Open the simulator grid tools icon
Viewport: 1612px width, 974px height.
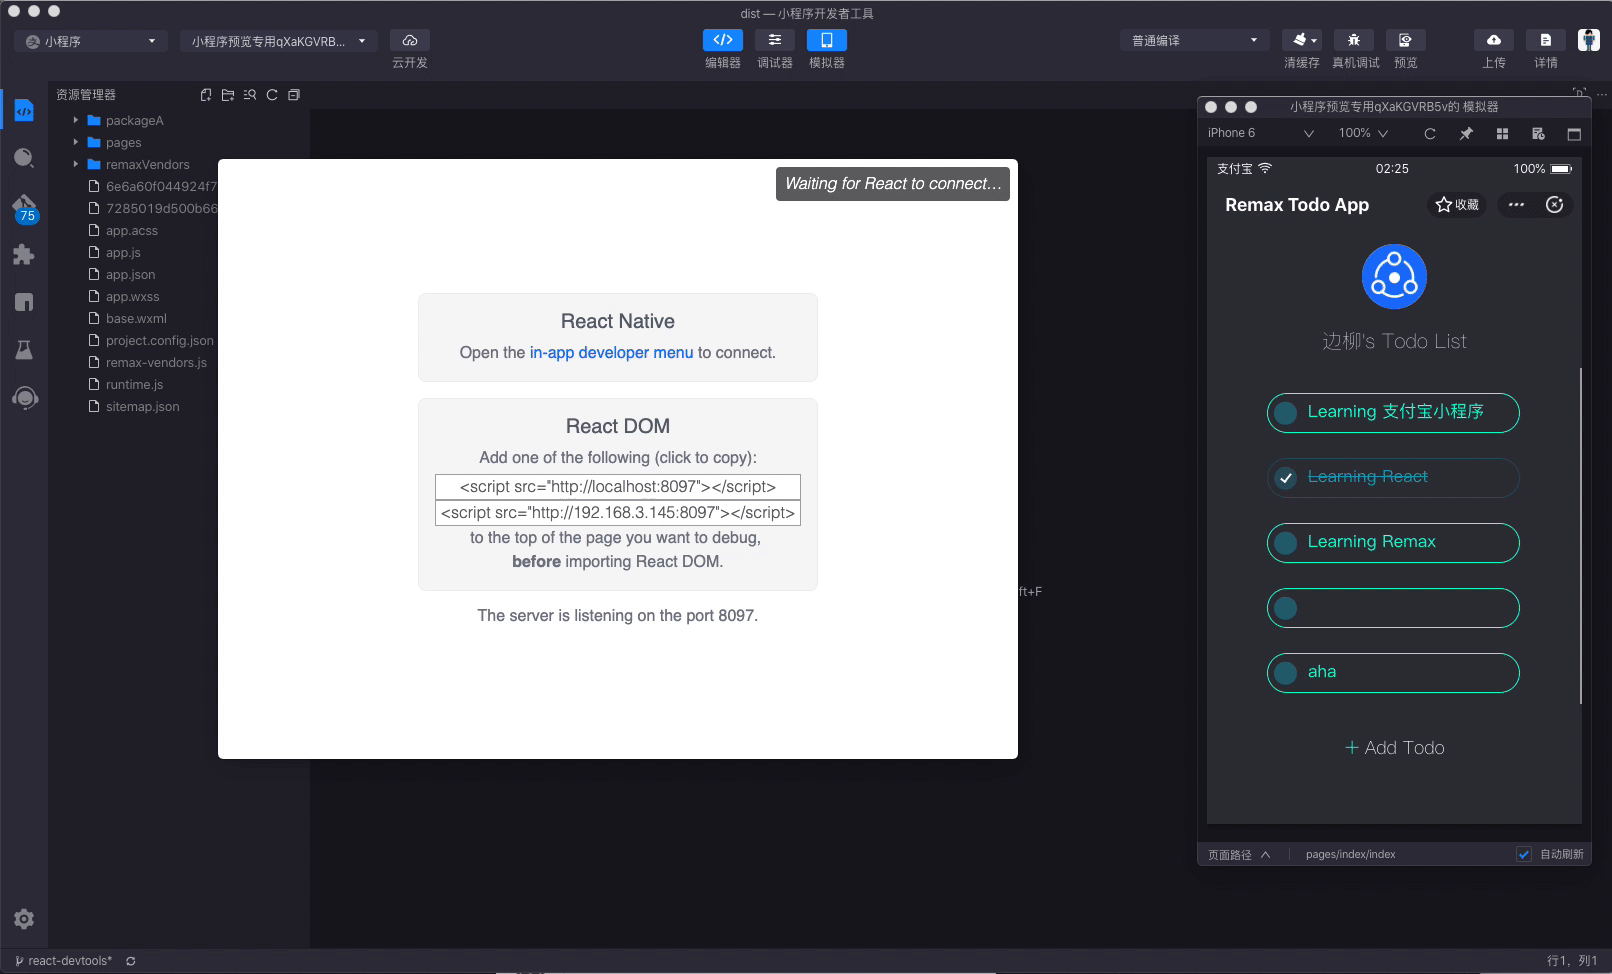[x=1502, y=134]
